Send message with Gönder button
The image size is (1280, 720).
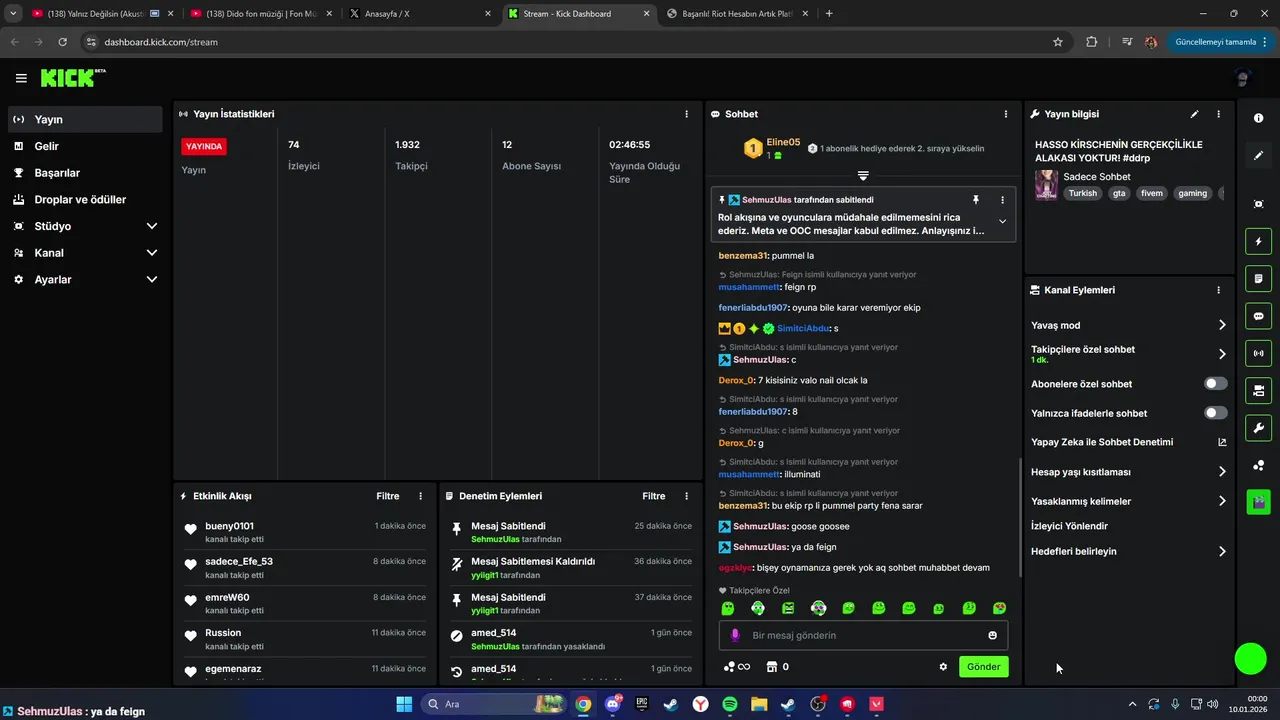[983, 667]
